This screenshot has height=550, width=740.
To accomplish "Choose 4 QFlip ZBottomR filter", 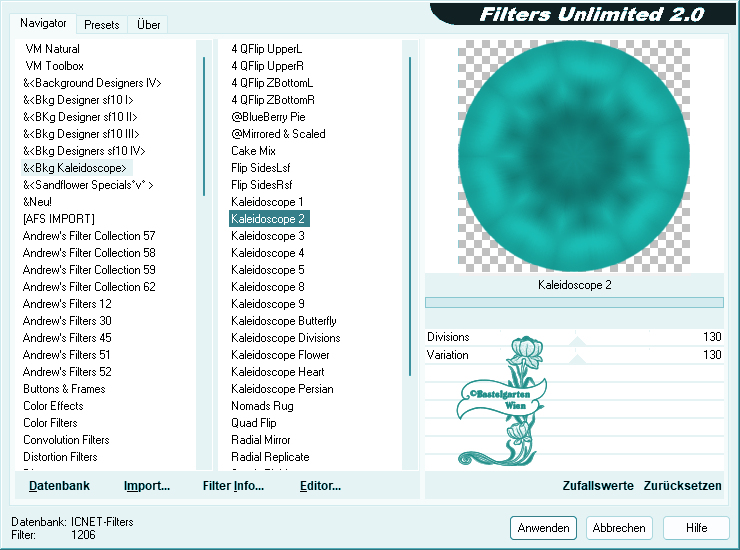I will [273, 100].
